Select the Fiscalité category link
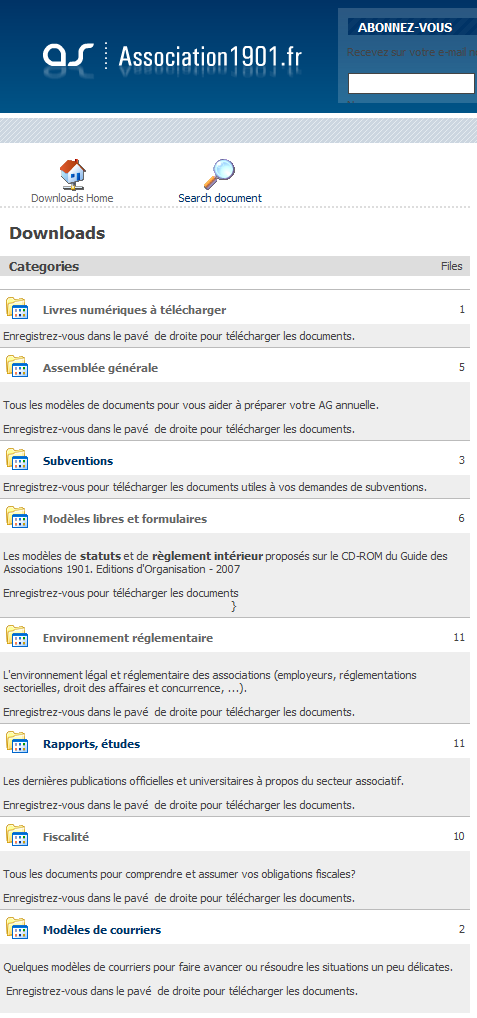 tap(66, 838)
